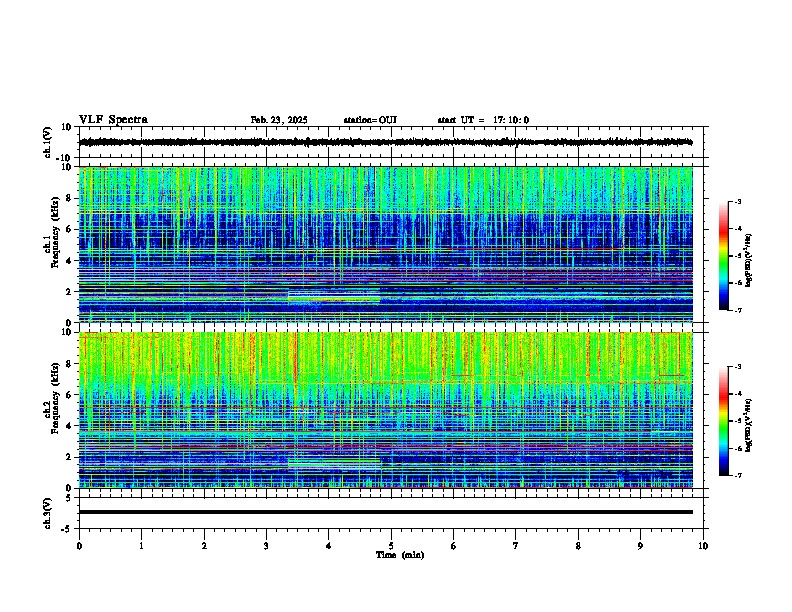This screenshot has height=612, width=792.
Task: Click tick label 10 on the time axis
Action: 703,546
